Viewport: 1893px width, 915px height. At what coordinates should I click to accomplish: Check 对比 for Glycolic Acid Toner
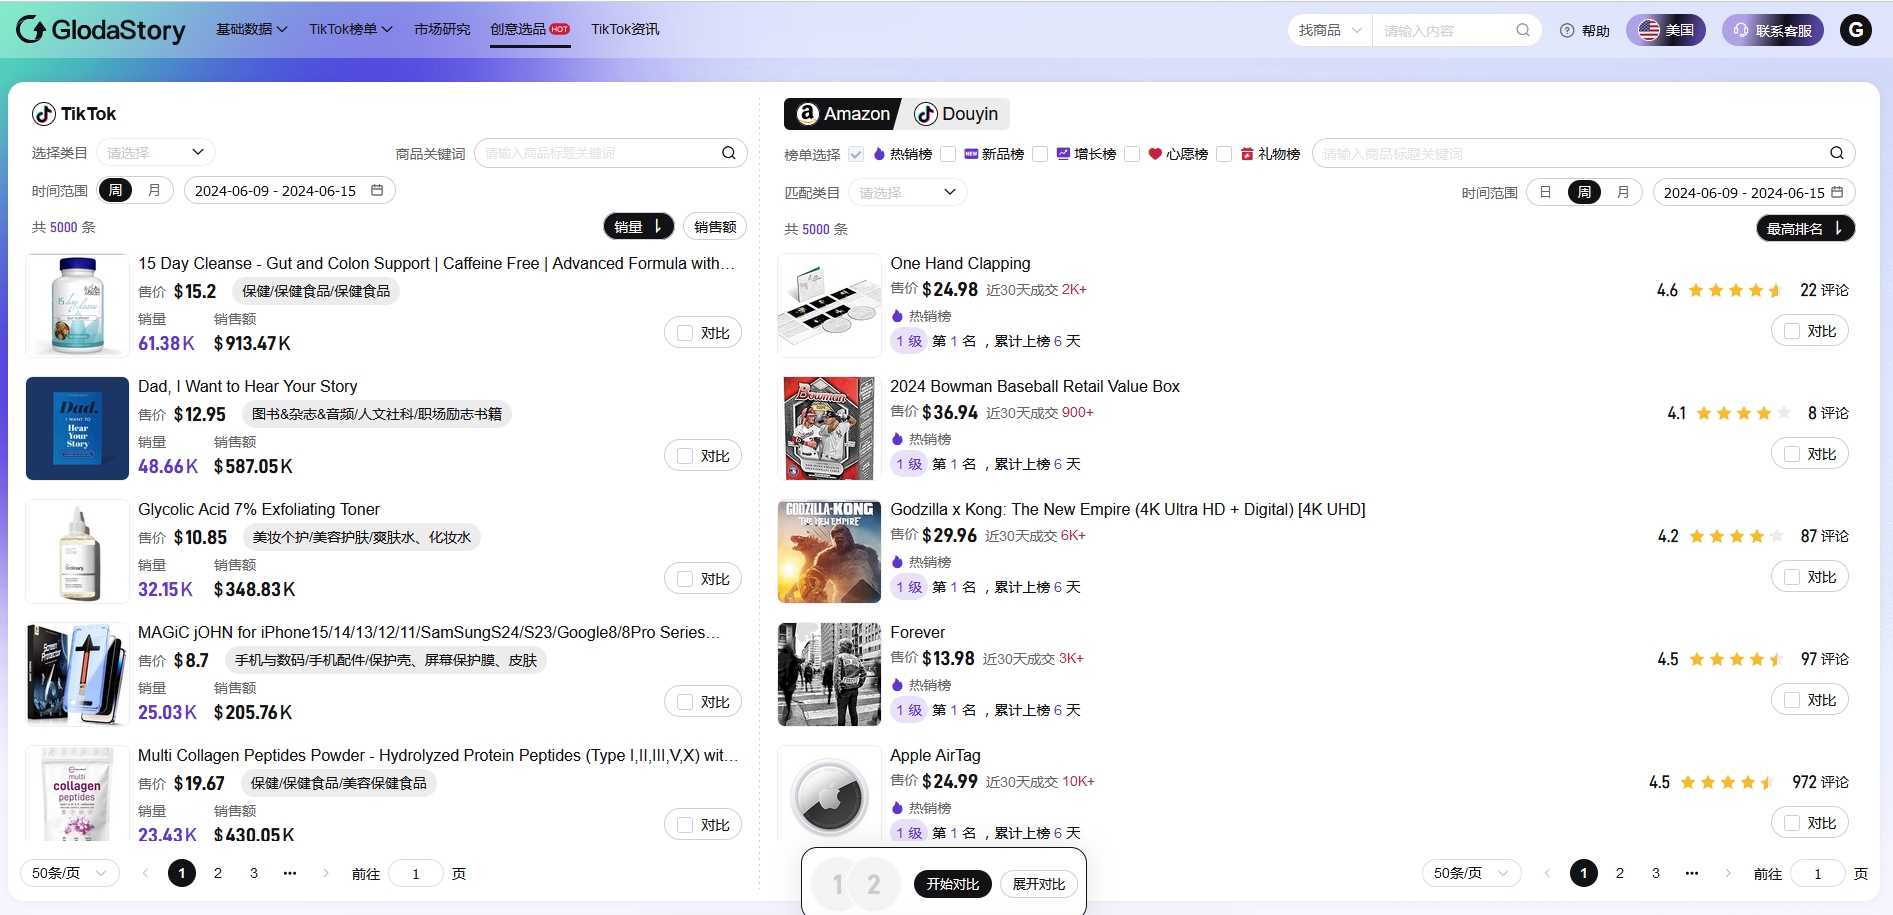pyautogui.click(x=685, y=579)
